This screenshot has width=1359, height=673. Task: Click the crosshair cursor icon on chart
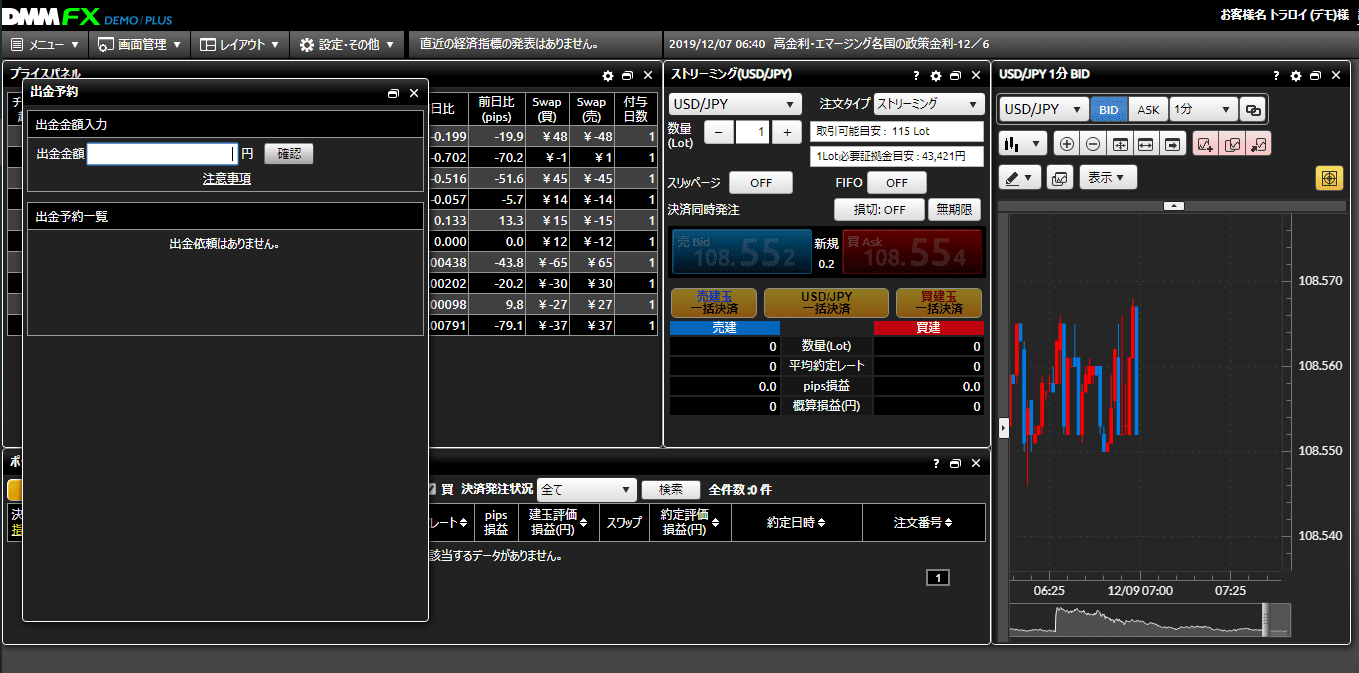pos(1328,178)
